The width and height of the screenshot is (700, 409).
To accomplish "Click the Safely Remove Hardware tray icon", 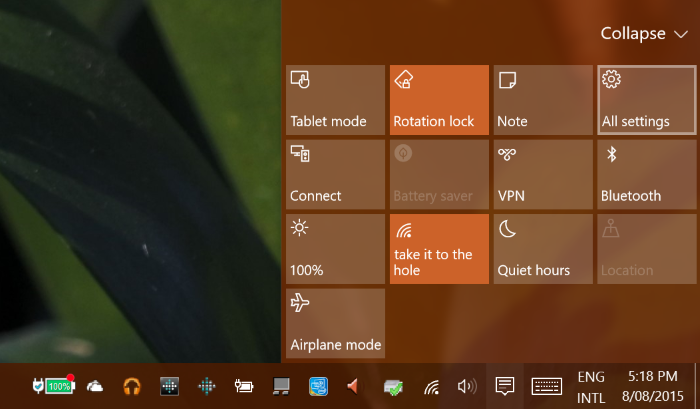I will click(393, 388).
